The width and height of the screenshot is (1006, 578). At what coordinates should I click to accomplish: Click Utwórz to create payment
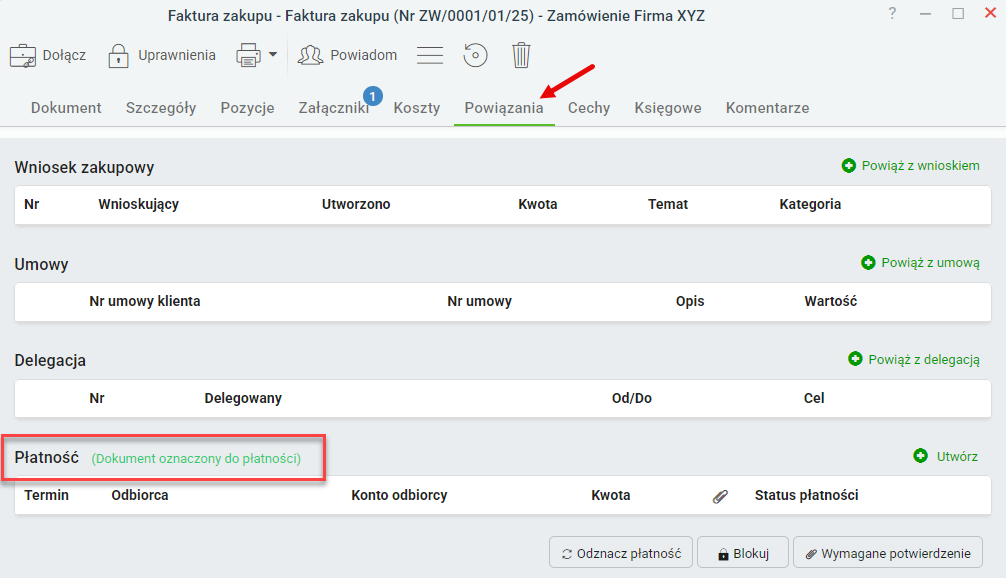tap(946, 456)
